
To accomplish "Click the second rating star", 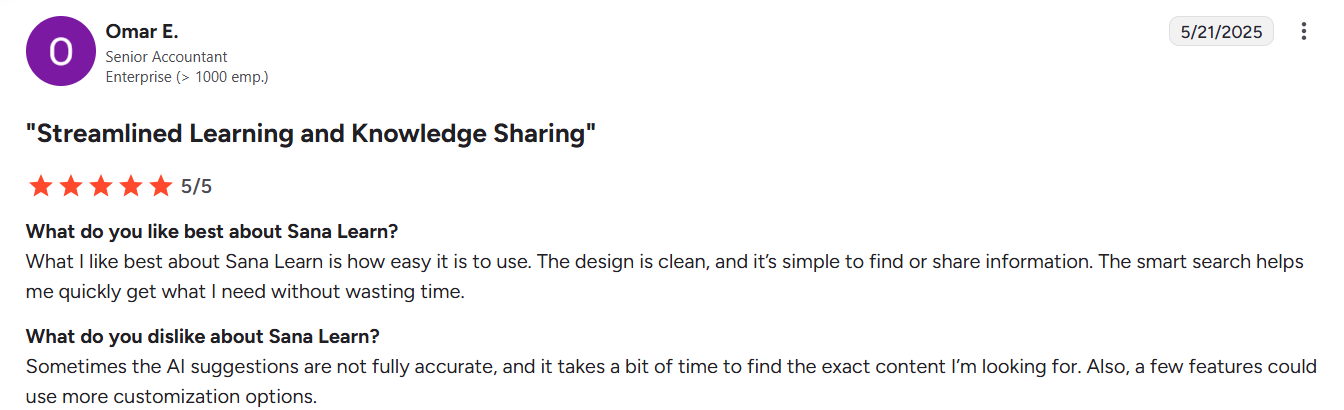I will coord(70,186).
